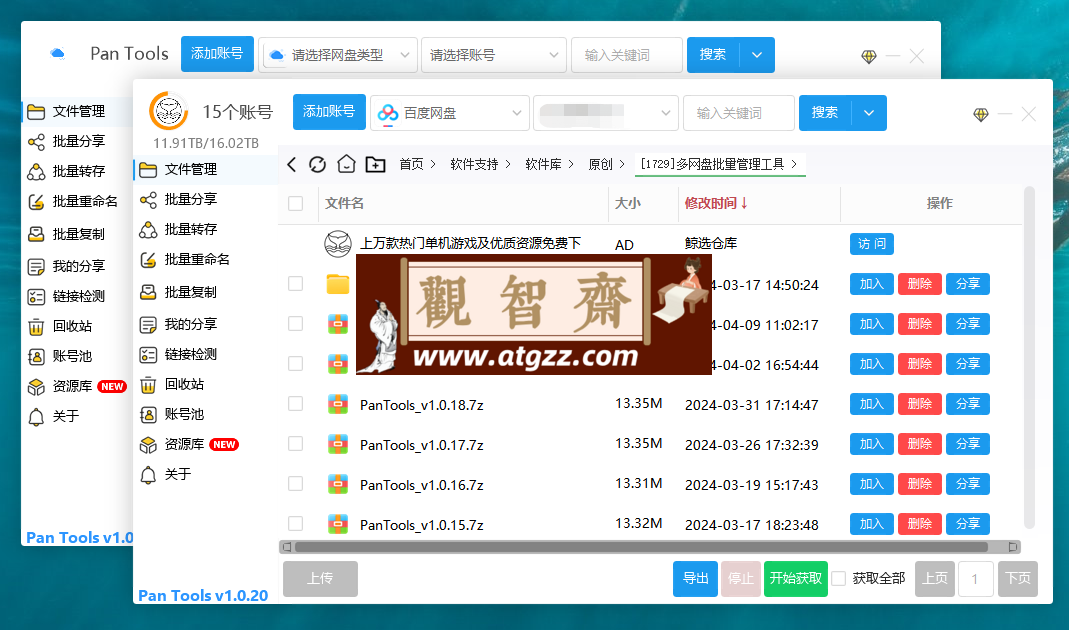
Task: Check the box for PanTools_v1.0.15.7z
Action: pyautogui.click(x=295, y=524)
